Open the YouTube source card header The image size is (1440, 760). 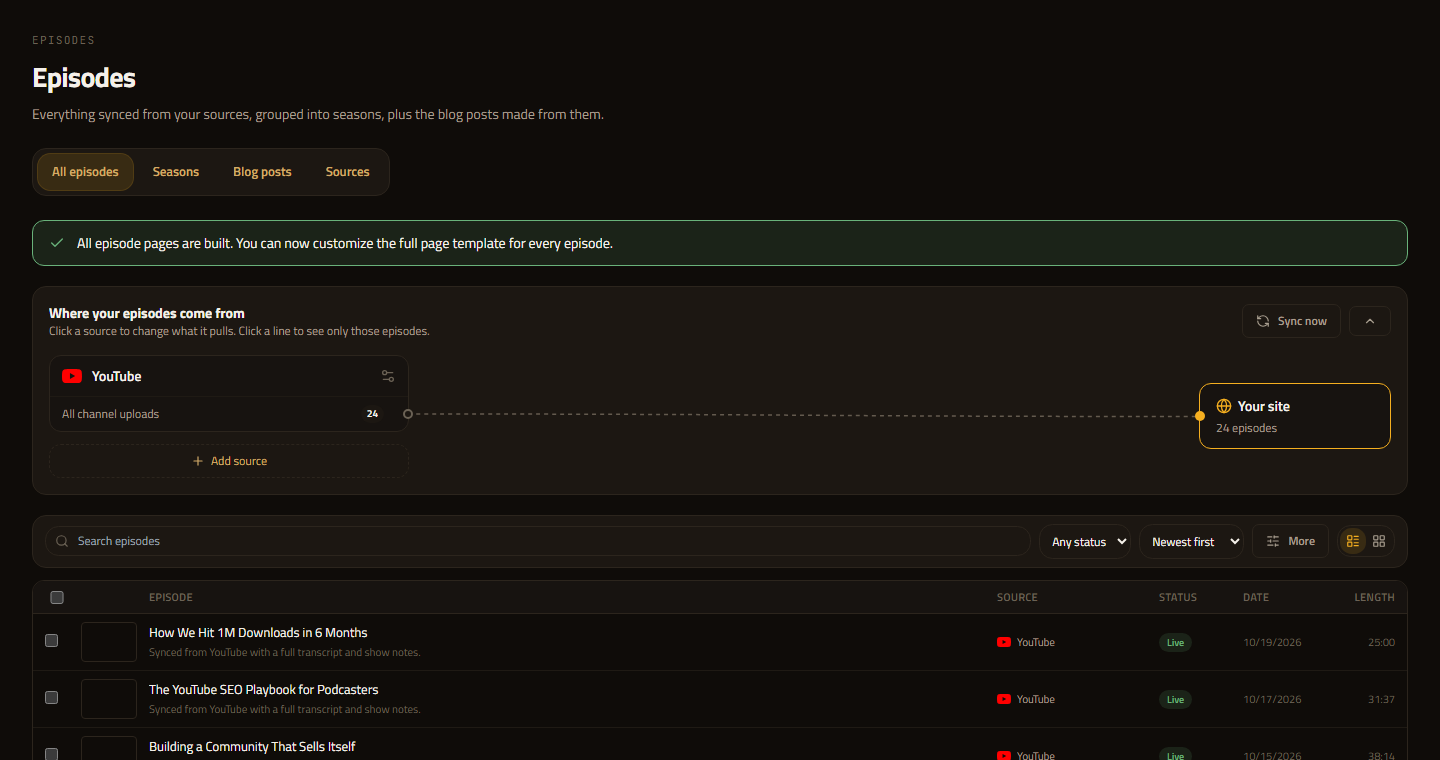[x=229, y=376]
